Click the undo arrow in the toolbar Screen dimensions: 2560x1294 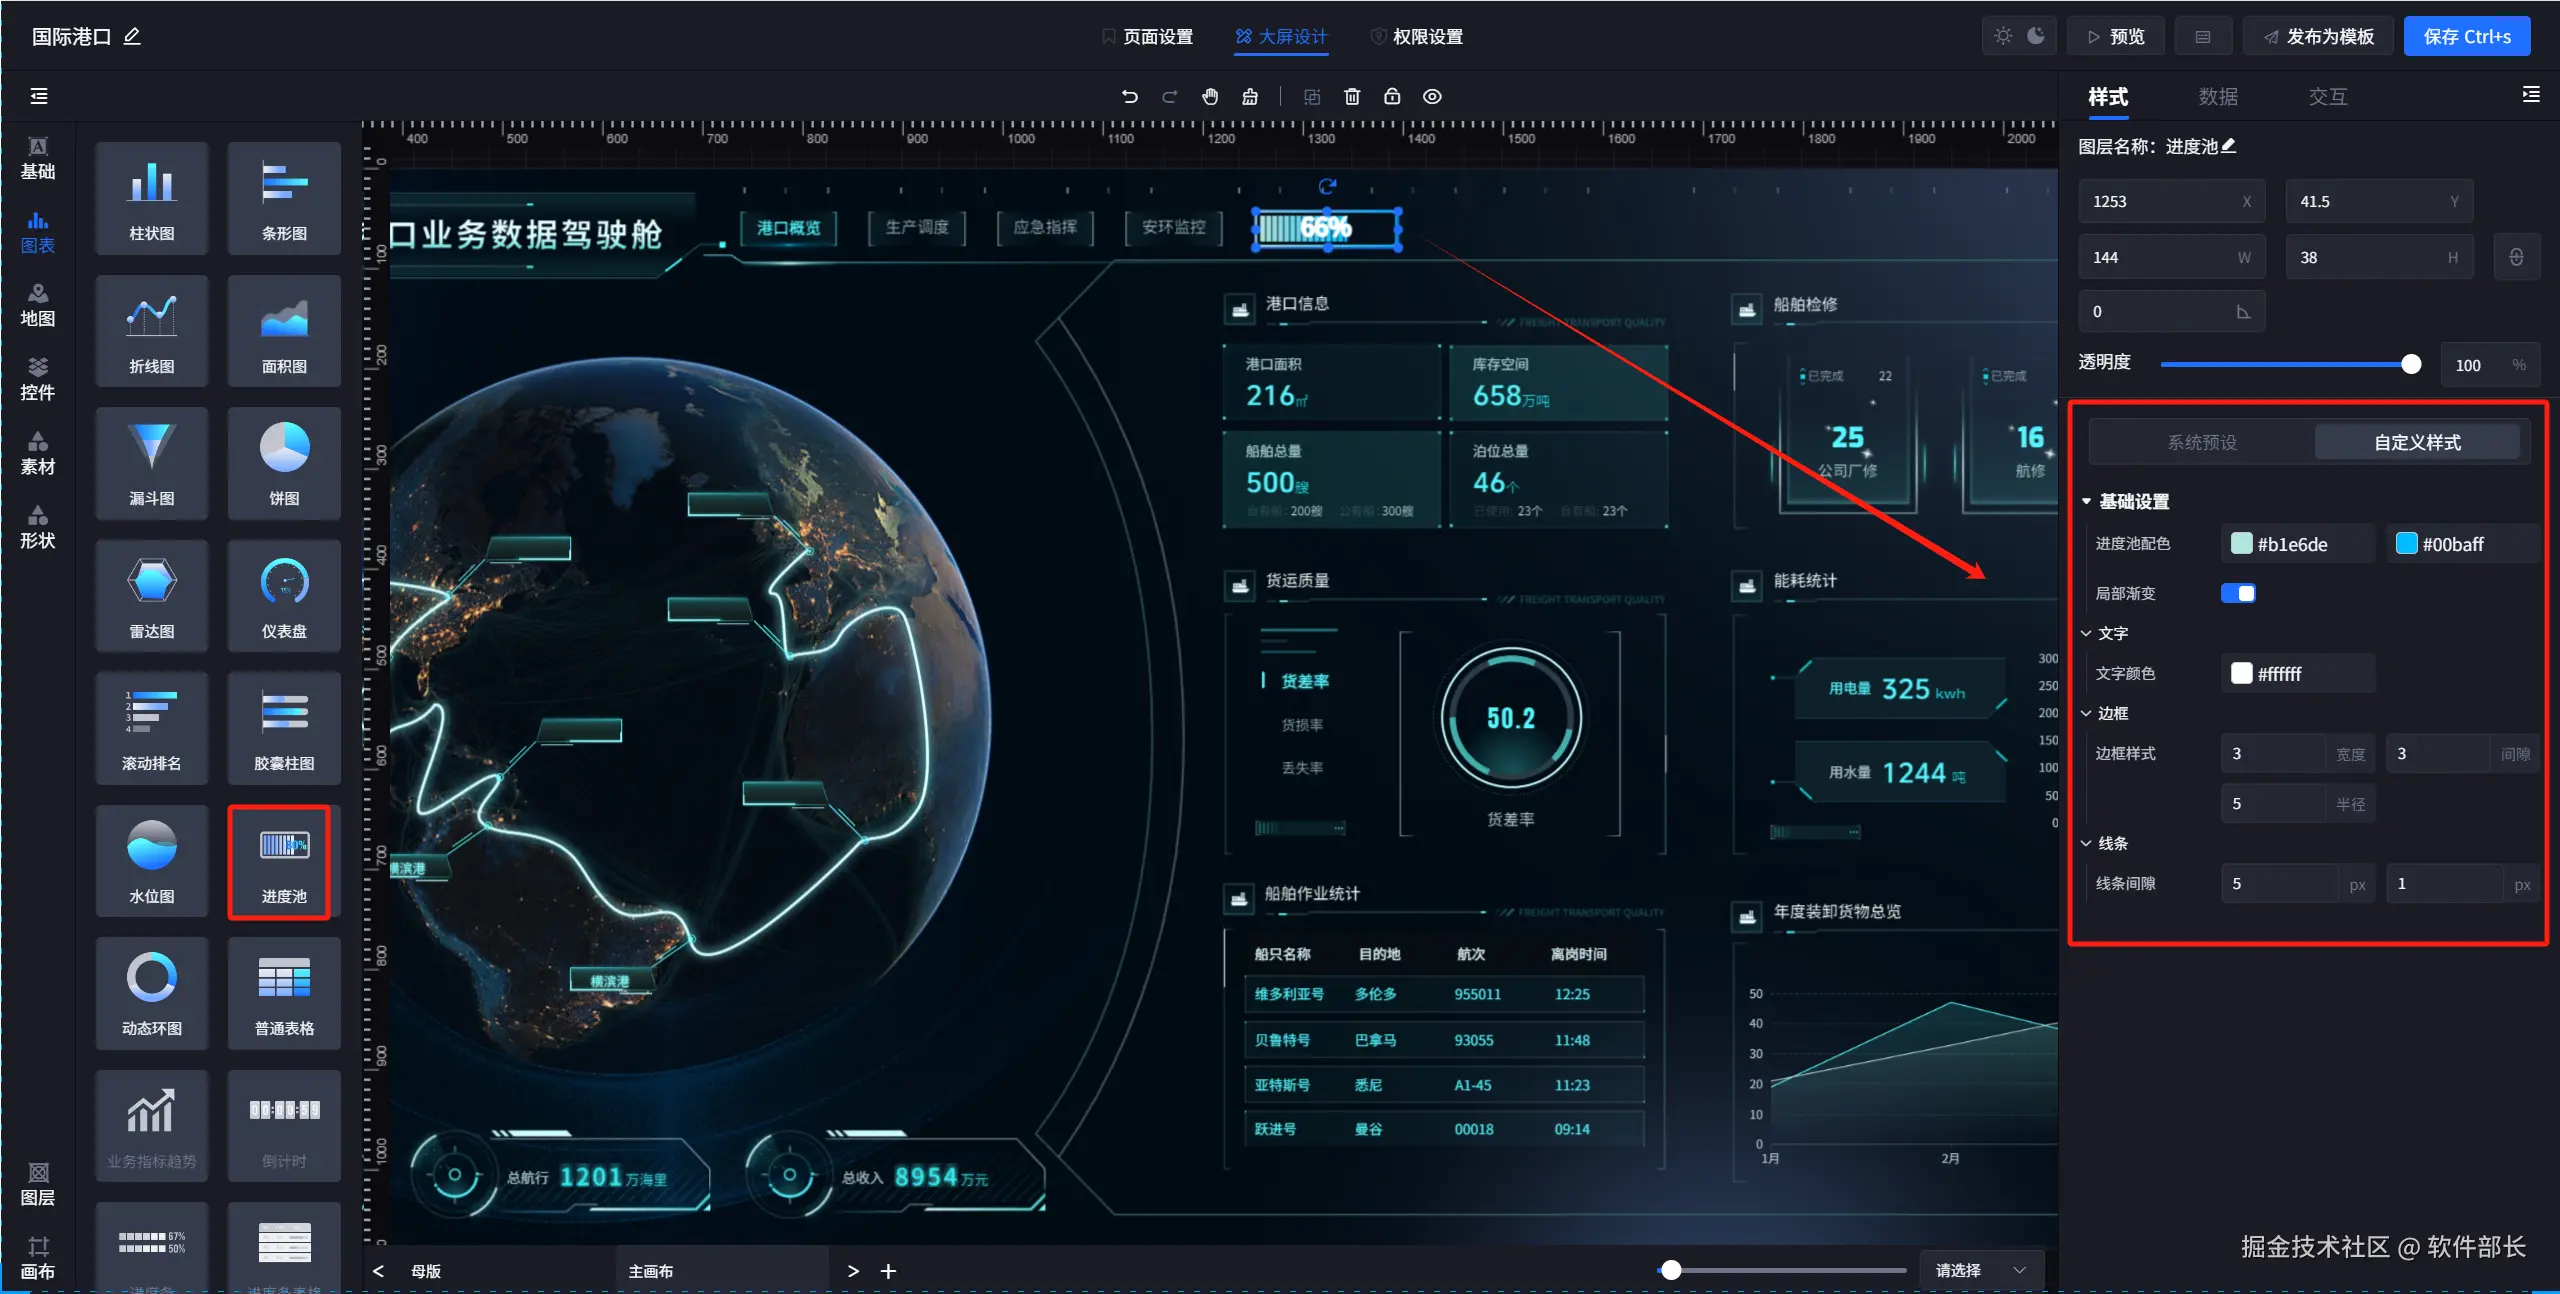pos(1130,97)
